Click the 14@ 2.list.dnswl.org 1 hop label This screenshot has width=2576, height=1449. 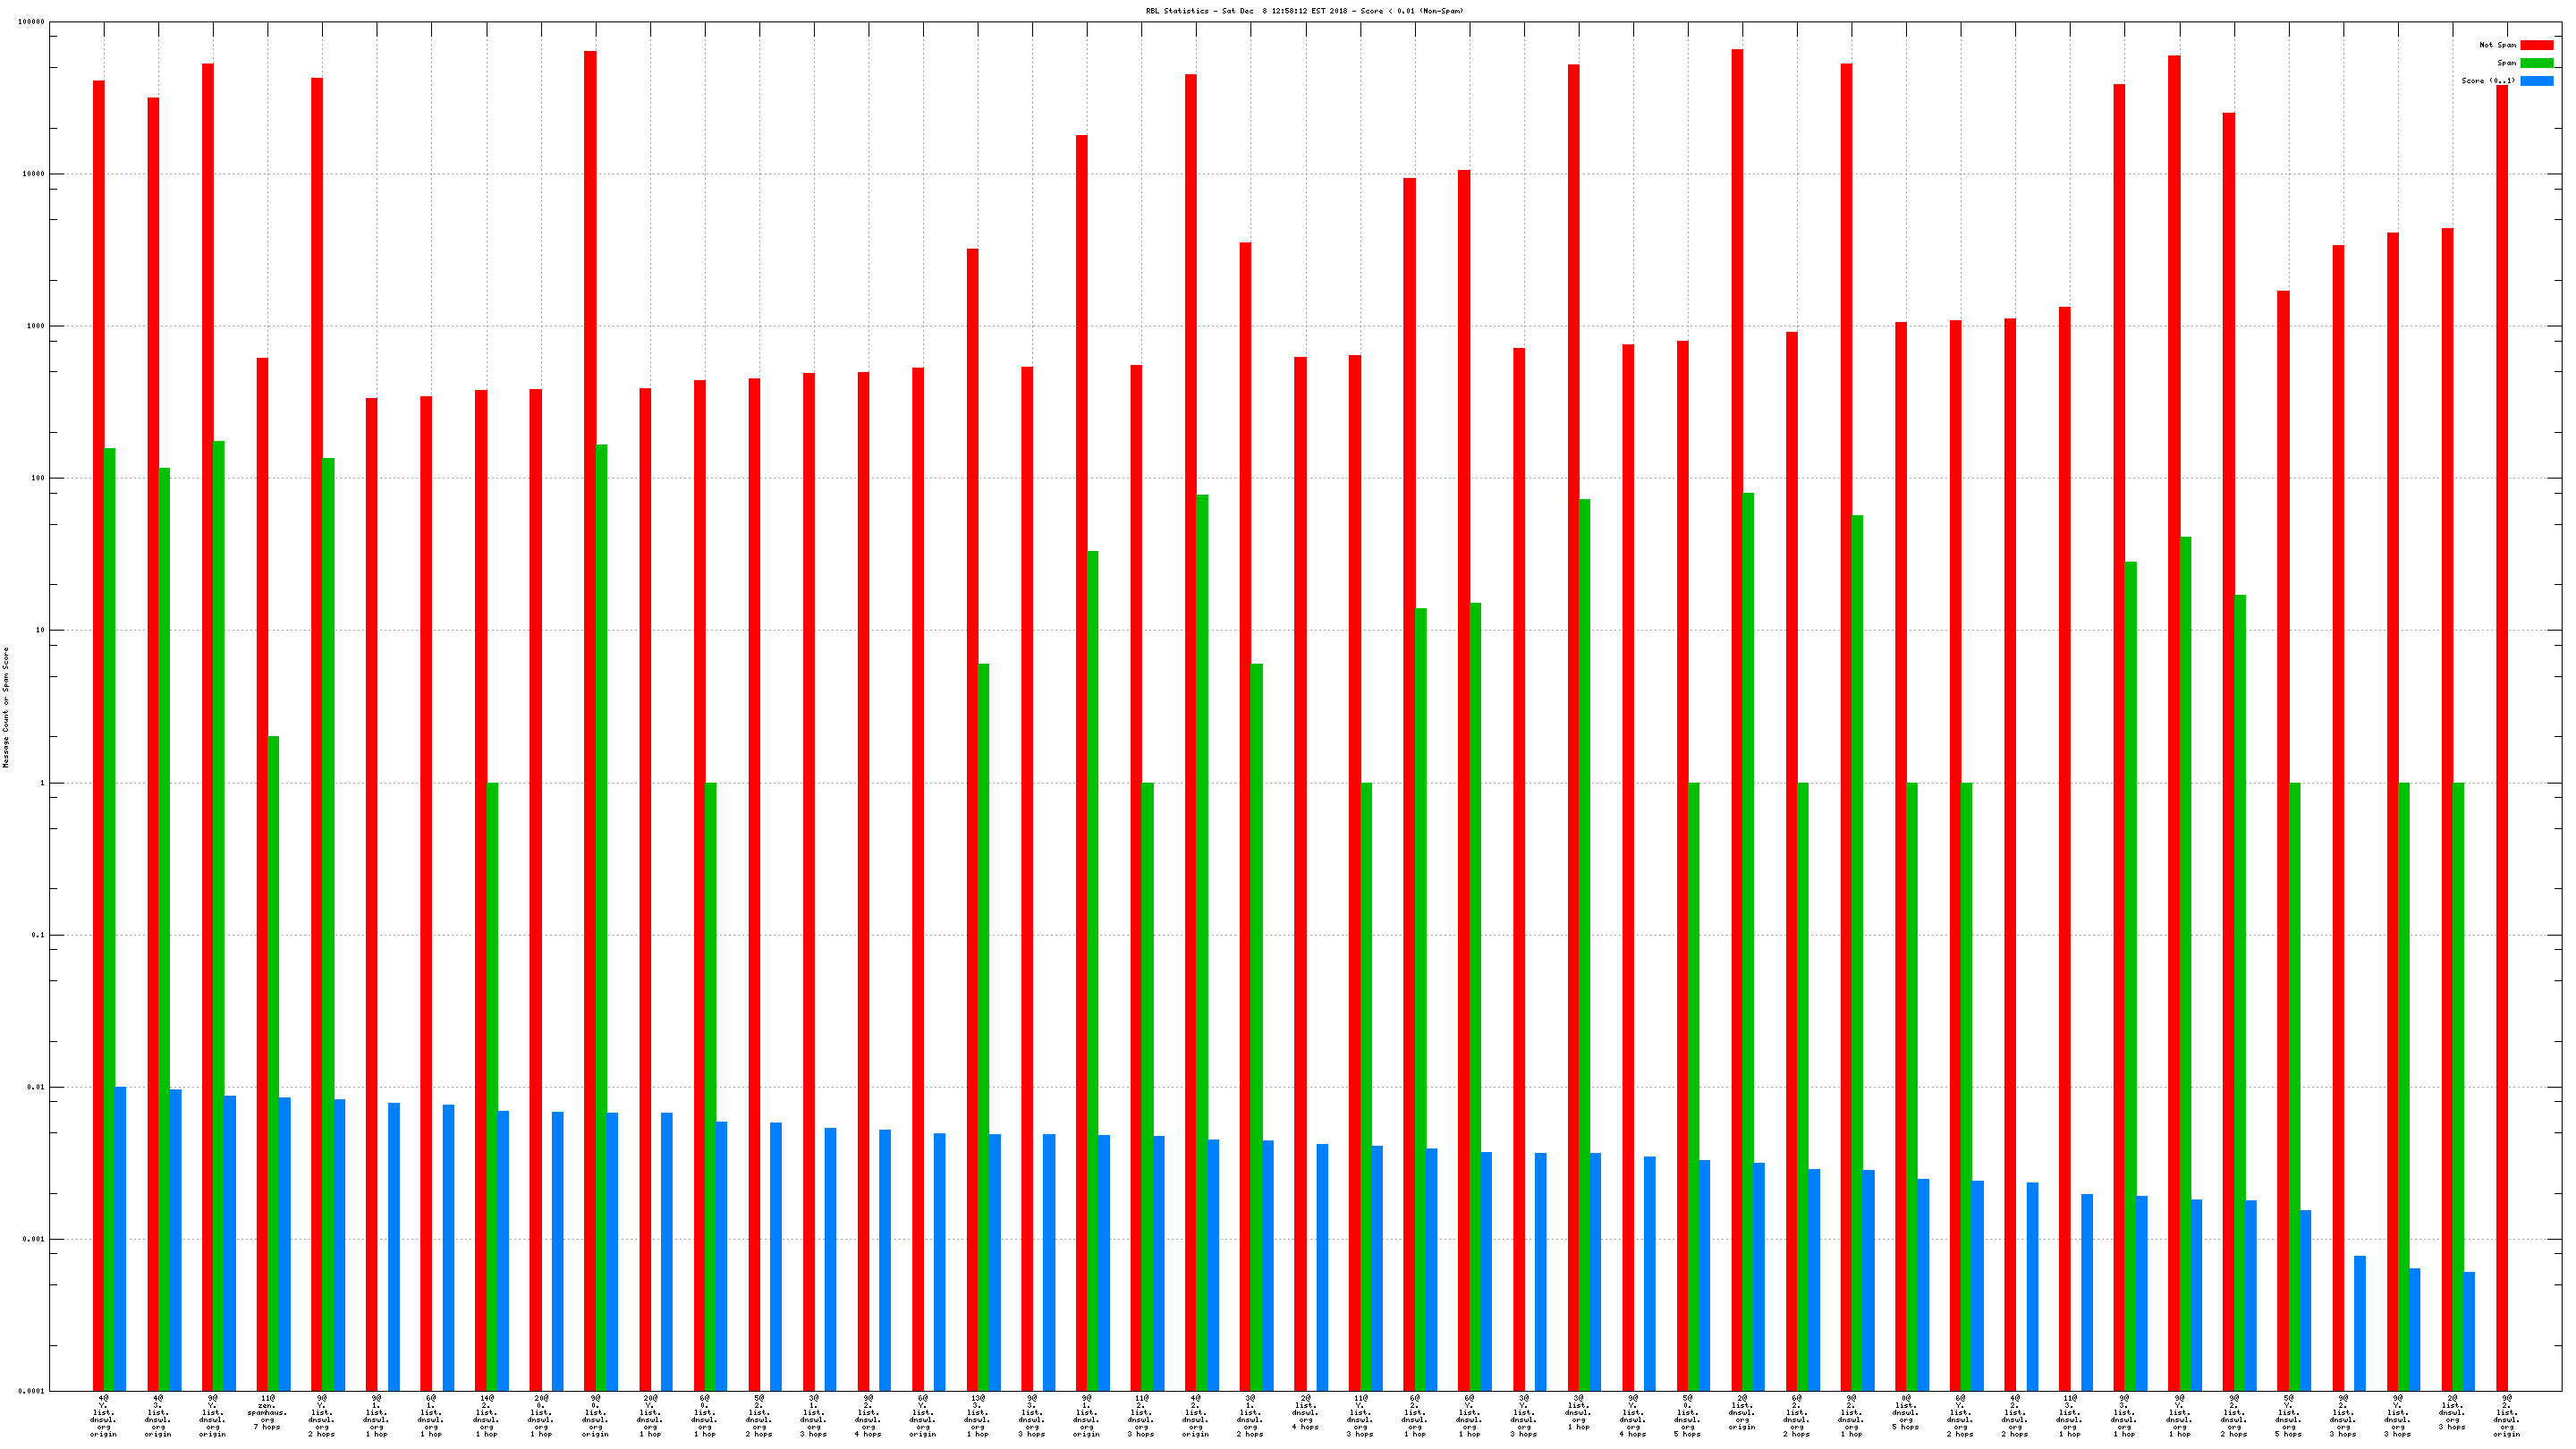[486, 1416]
